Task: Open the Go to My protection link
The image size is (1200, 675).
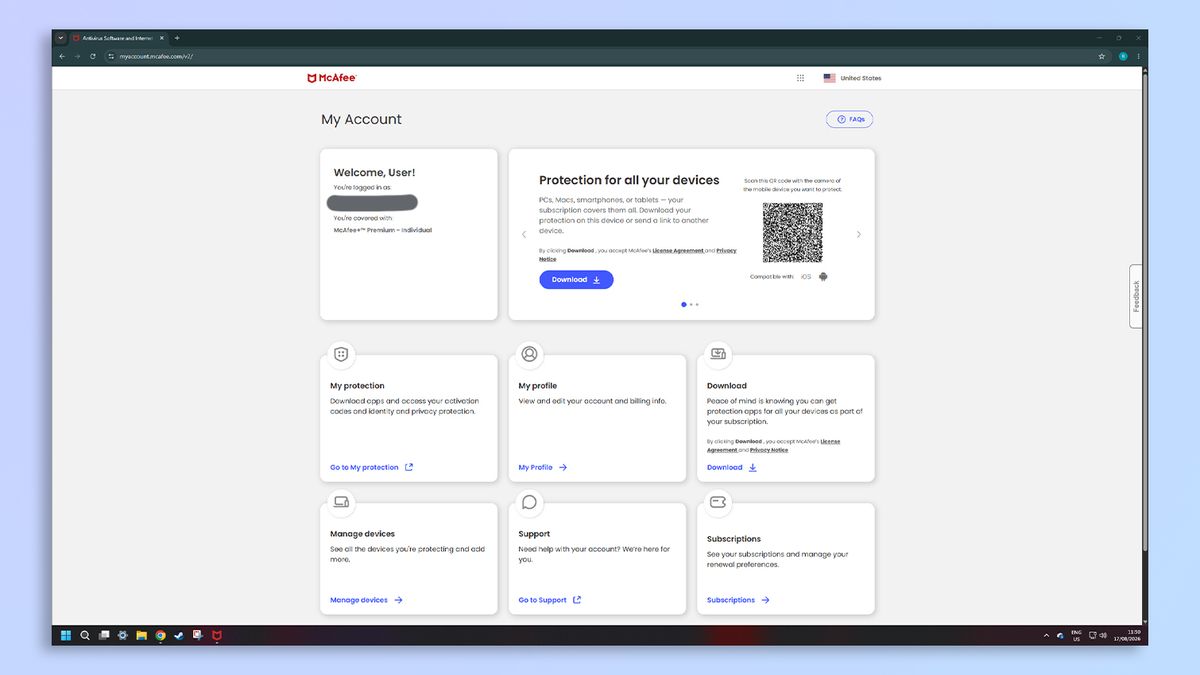Action: 372,467
